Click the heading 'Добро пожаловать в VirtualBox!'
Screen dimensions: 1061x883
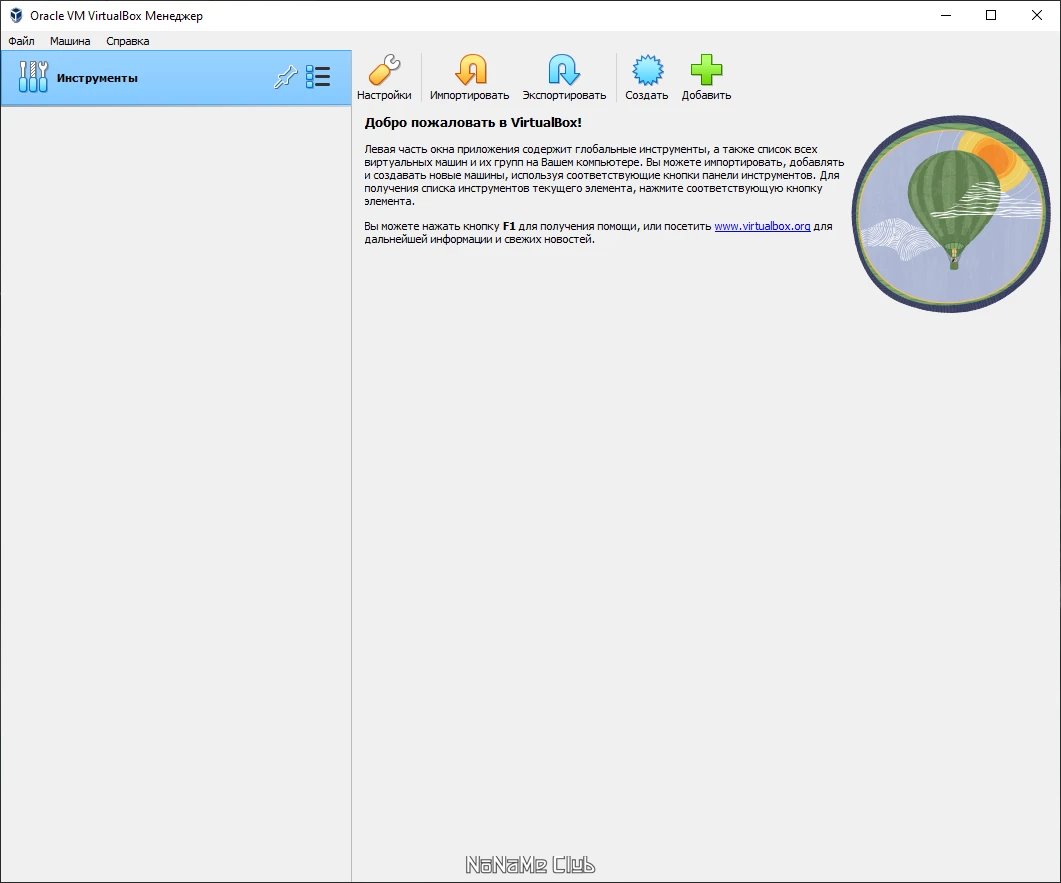(x=473, y=122)
